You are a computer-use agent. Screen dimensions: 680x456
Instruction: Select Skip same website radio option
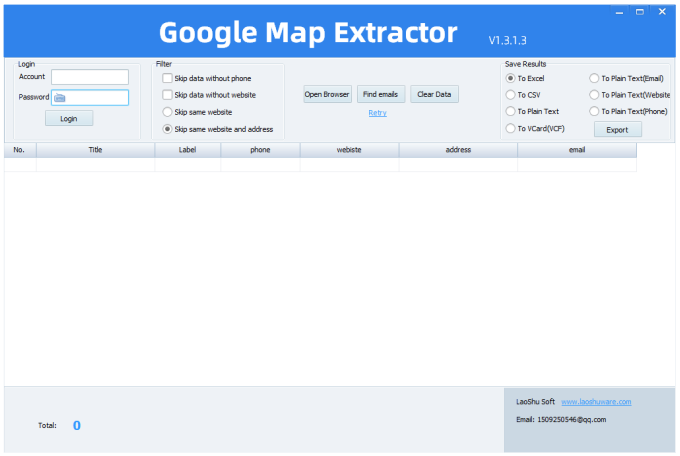click(168, 112)
